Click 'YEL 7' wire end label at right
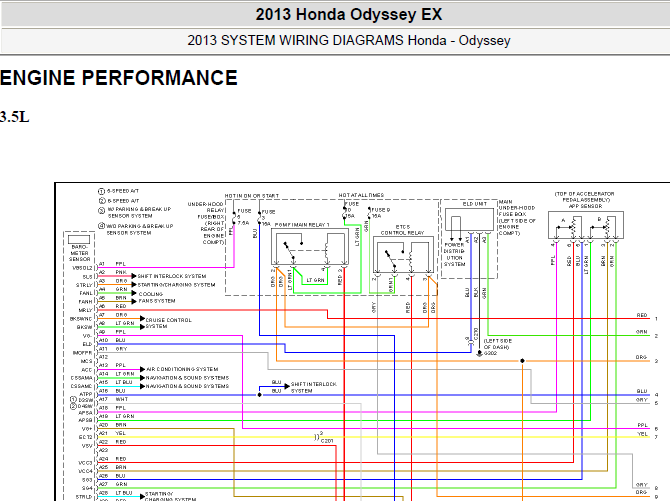 click(648, 435)
